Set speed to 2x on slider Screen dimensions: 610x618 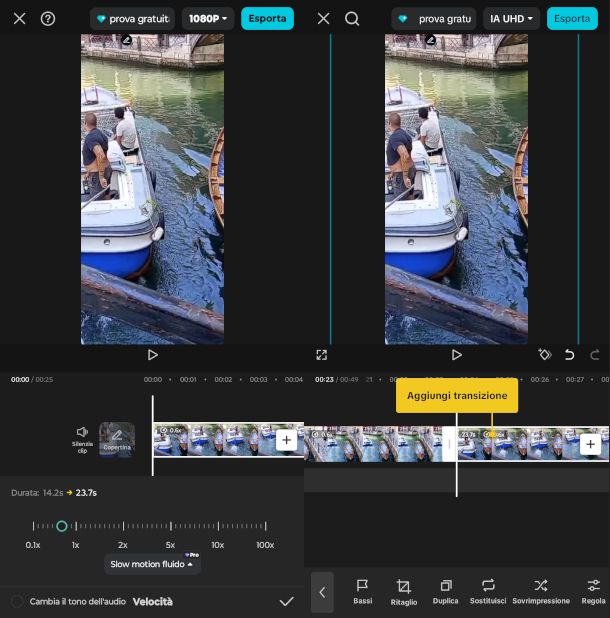point(123,526)
